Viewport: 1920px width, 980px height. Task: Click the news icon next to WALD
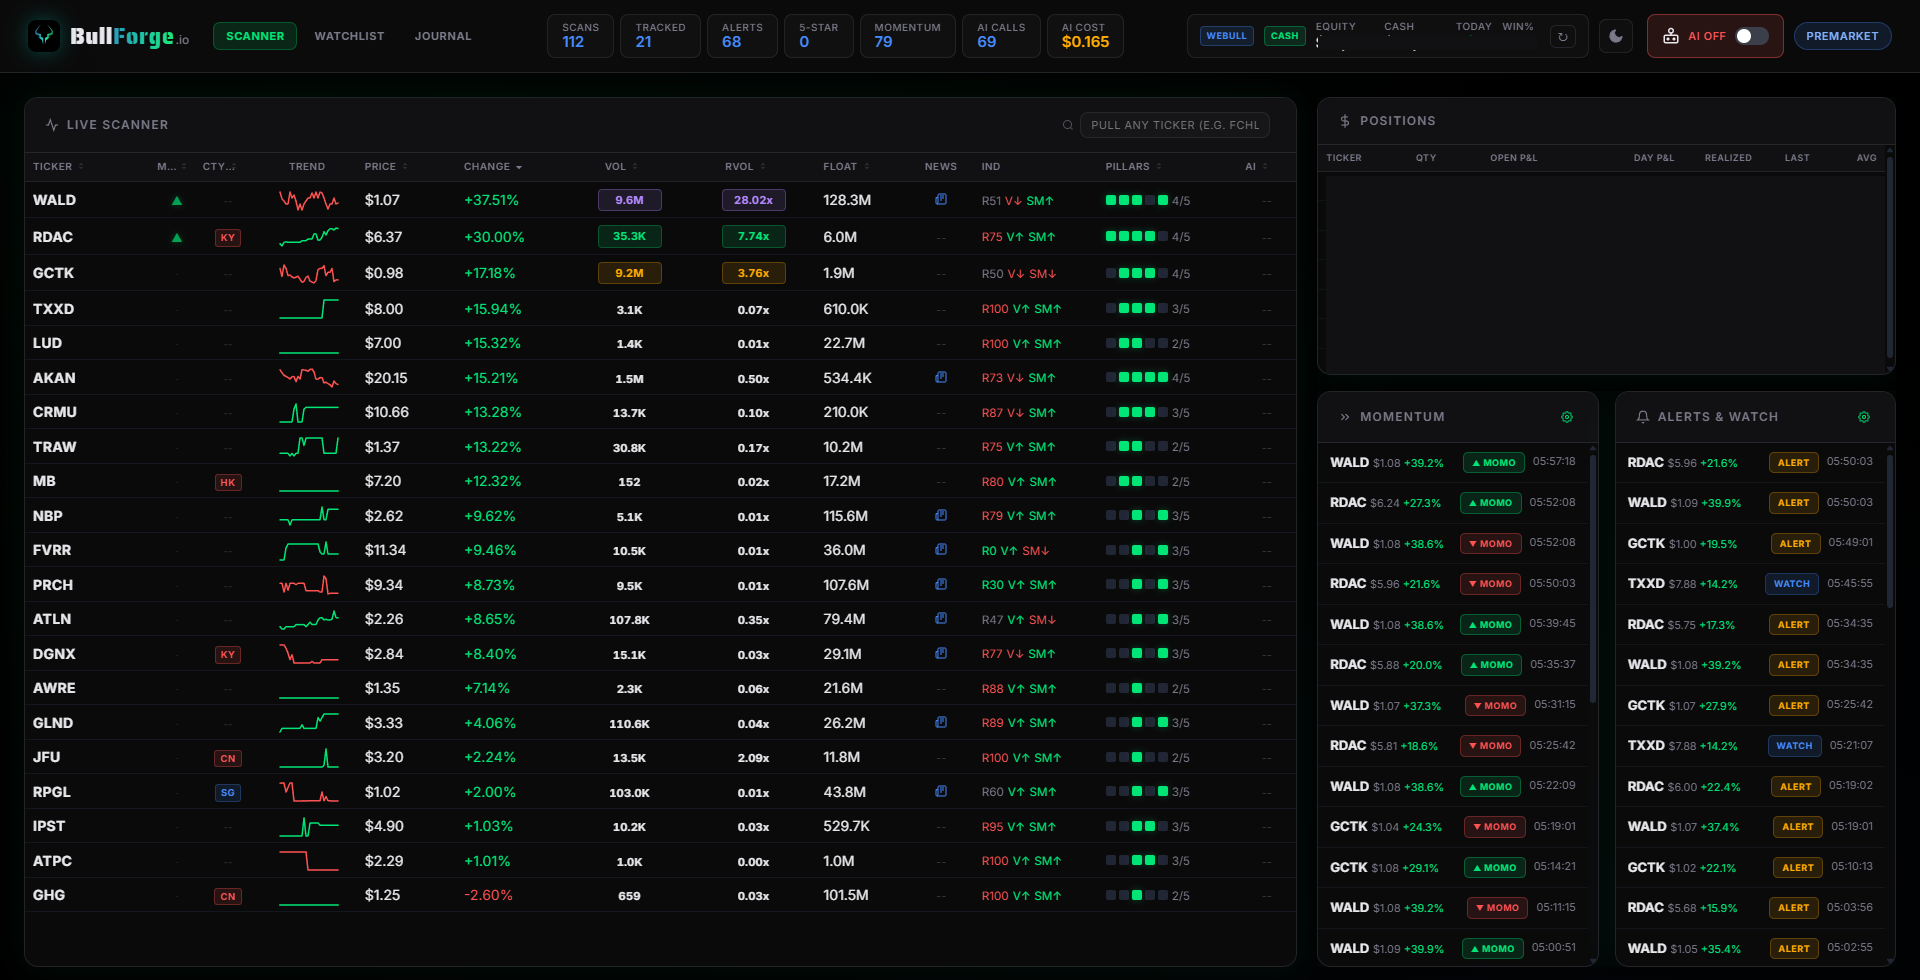point(941,199)
